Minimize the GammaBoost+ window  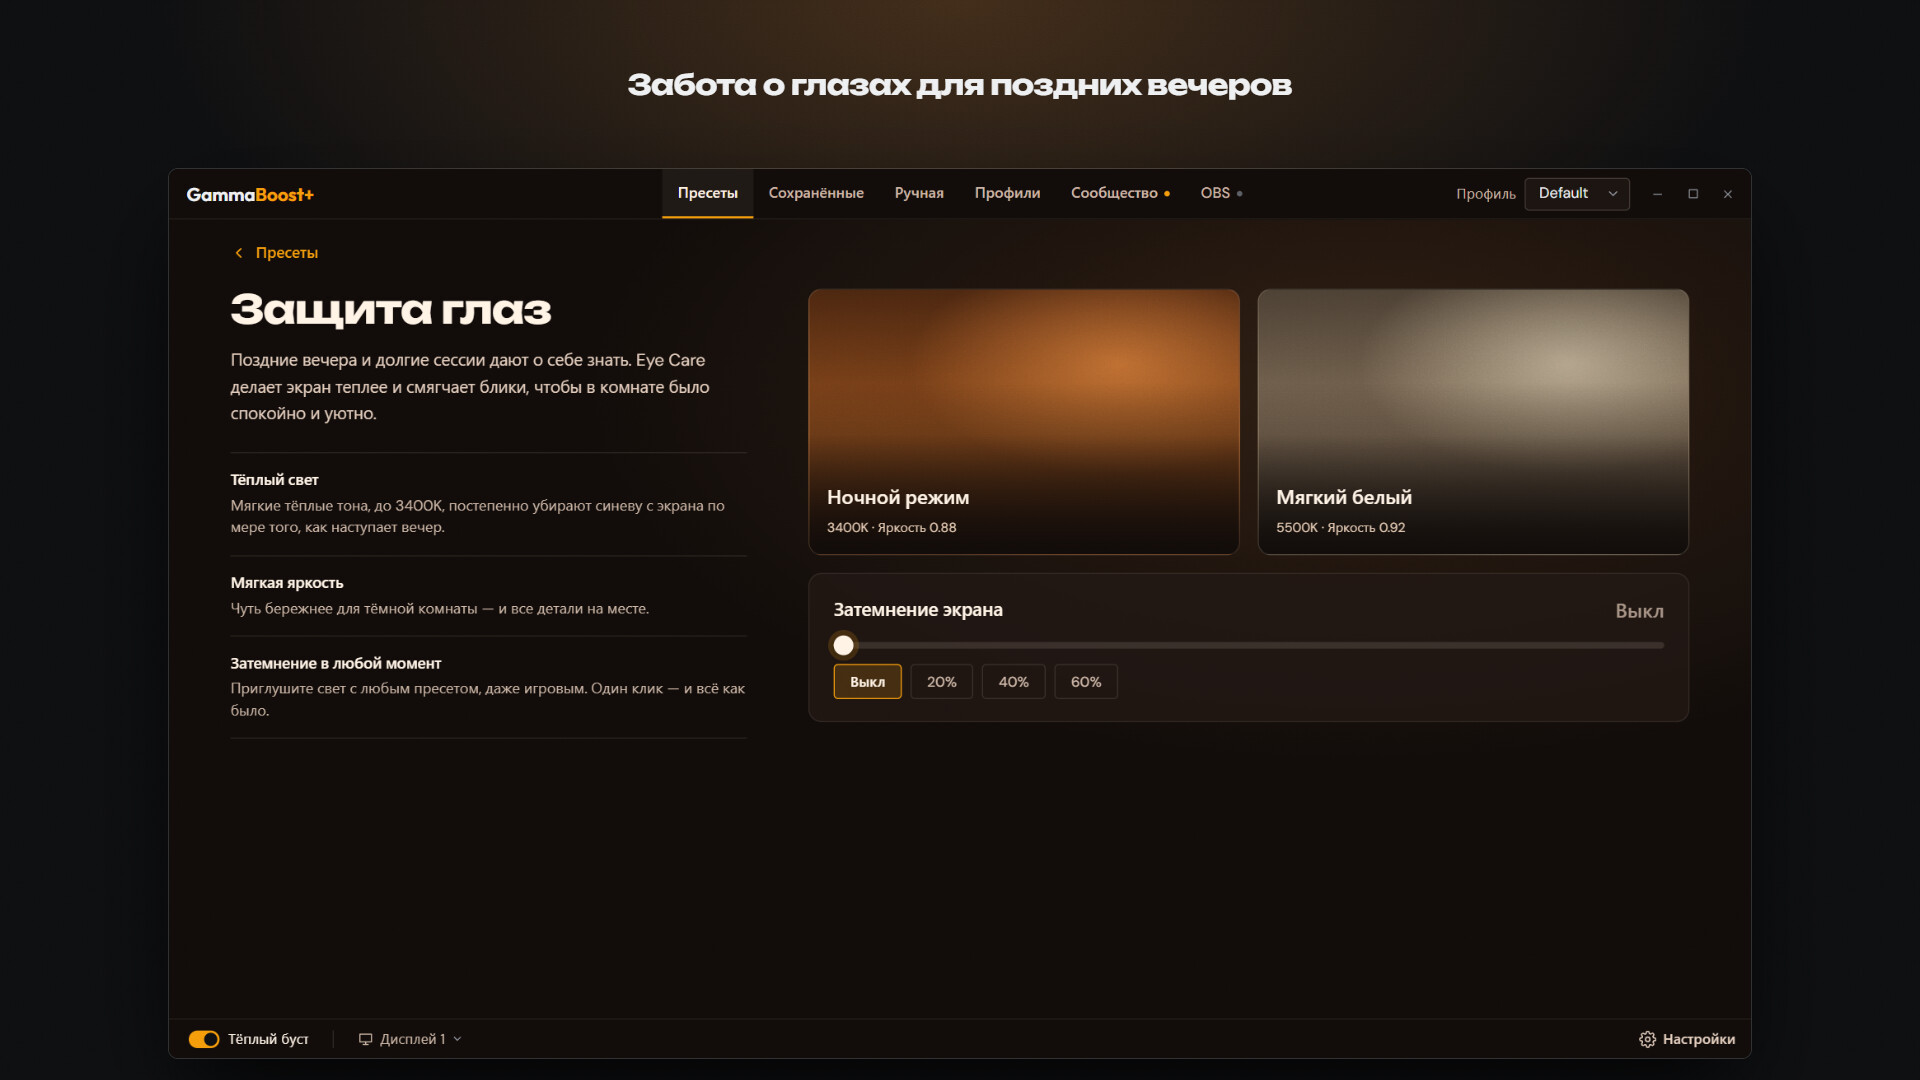1657,194
